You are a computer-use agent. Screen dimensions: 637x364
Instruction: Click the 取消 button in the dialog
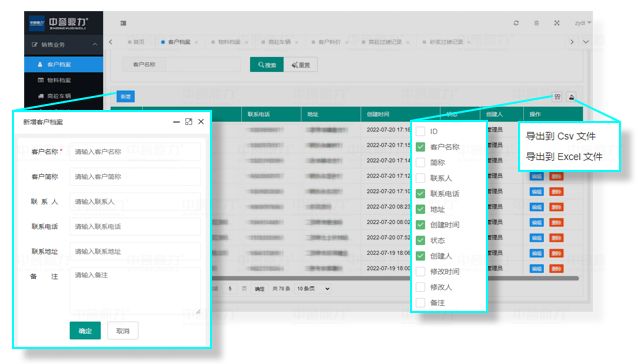[123, 331]
